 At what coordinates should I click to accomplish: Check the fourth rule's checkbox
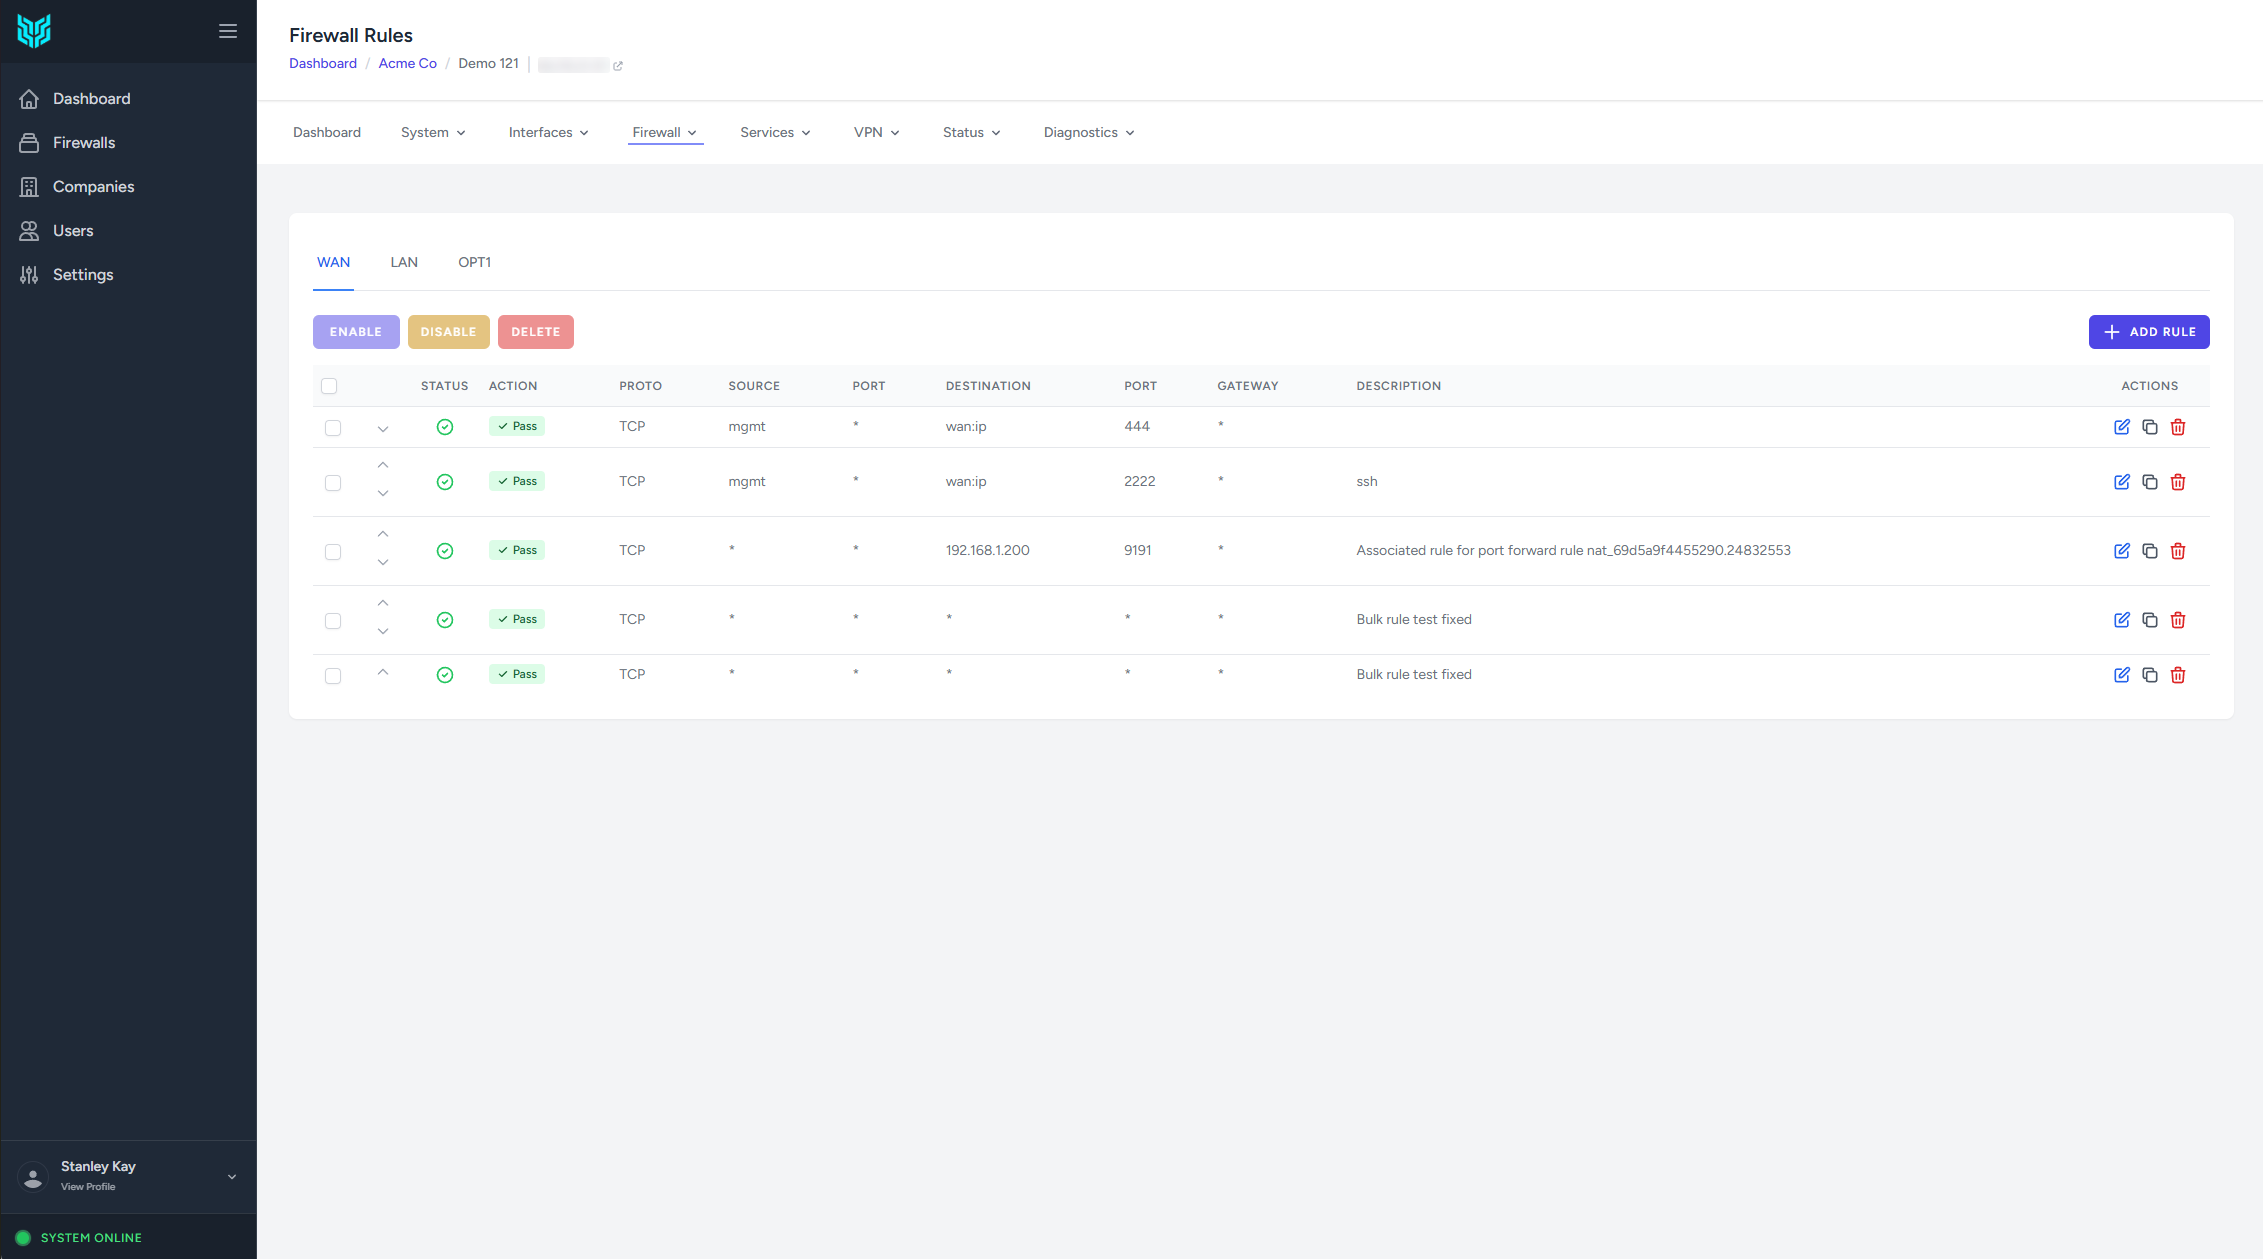click(333, 621)
